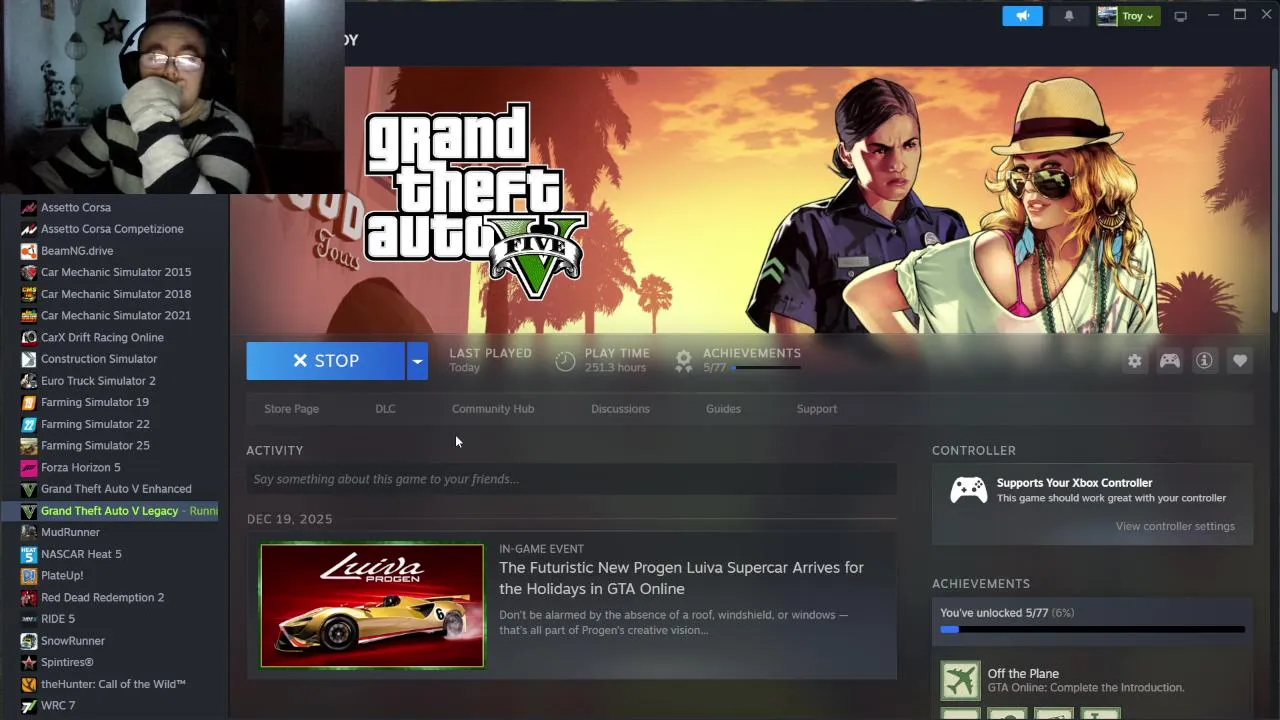The image size is (1280, 720).
Task: Click the Assetto Corsa game icon
Action: coord(29,207)
